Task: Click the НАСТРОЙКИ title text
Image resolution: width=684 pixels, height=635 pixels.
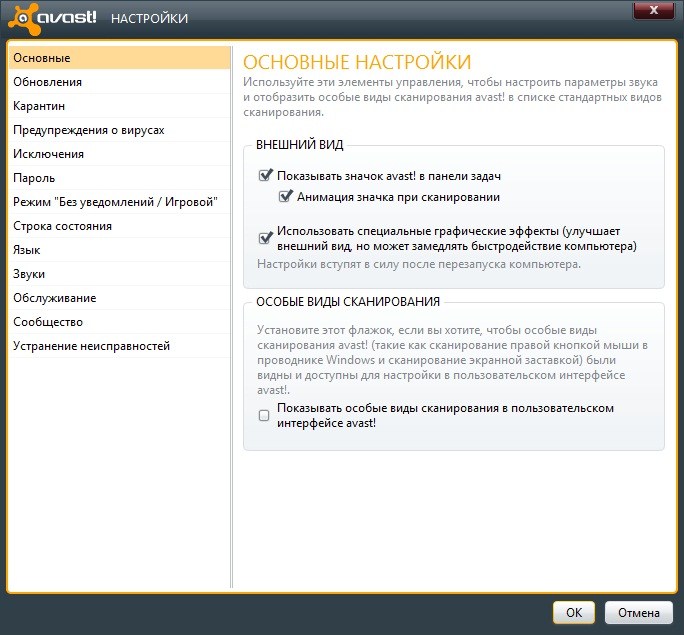Action: click(x=149, y=18)
